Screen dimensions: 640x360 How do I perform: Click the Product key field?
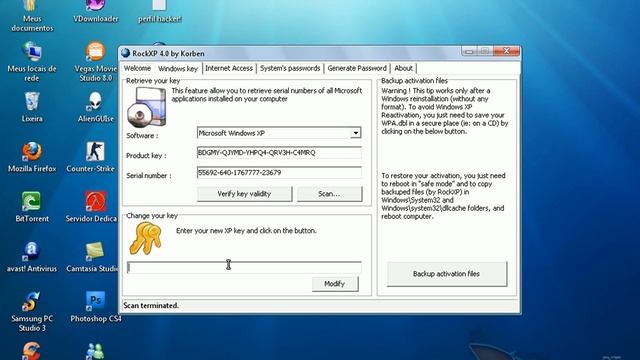279,153
